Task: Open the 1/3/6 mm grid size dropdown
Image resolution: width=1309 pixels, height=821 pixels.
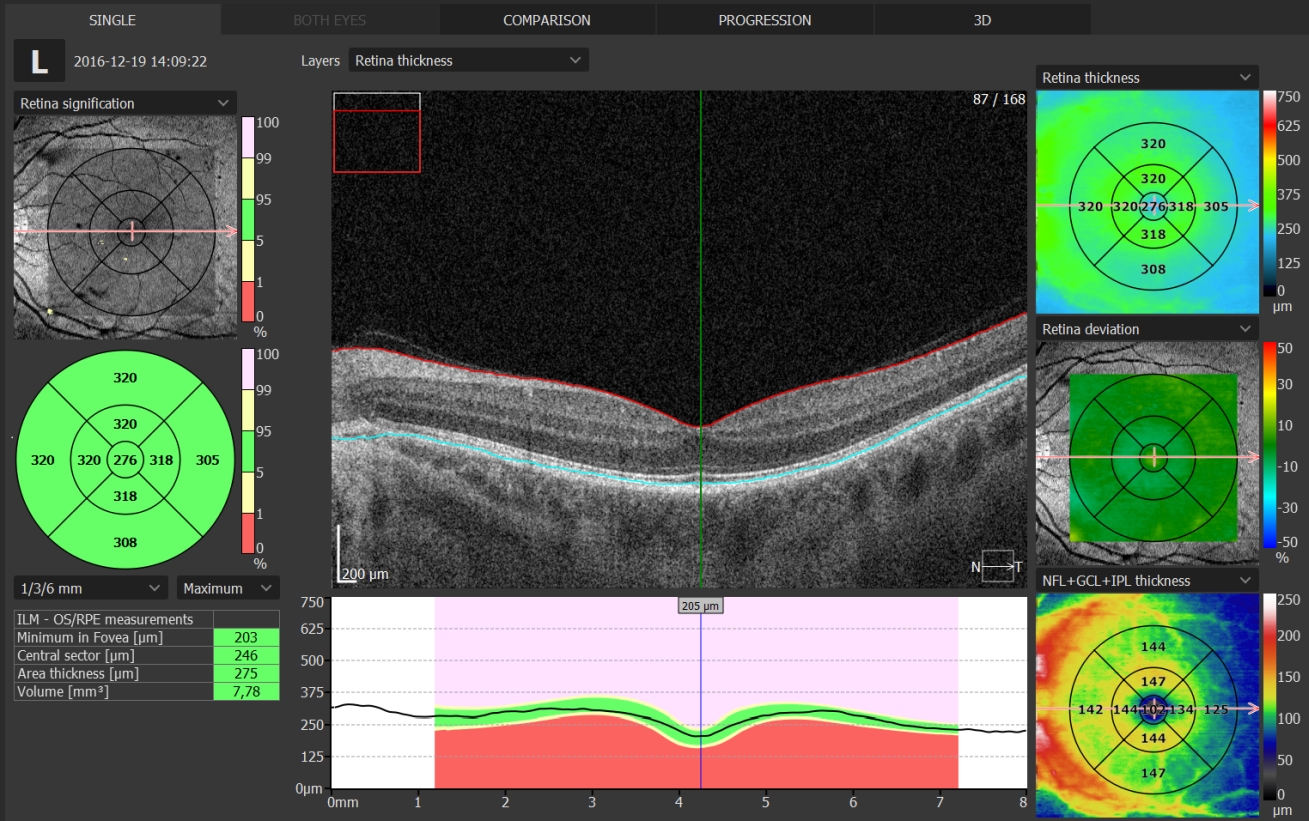Action: (x=91, y=587)
